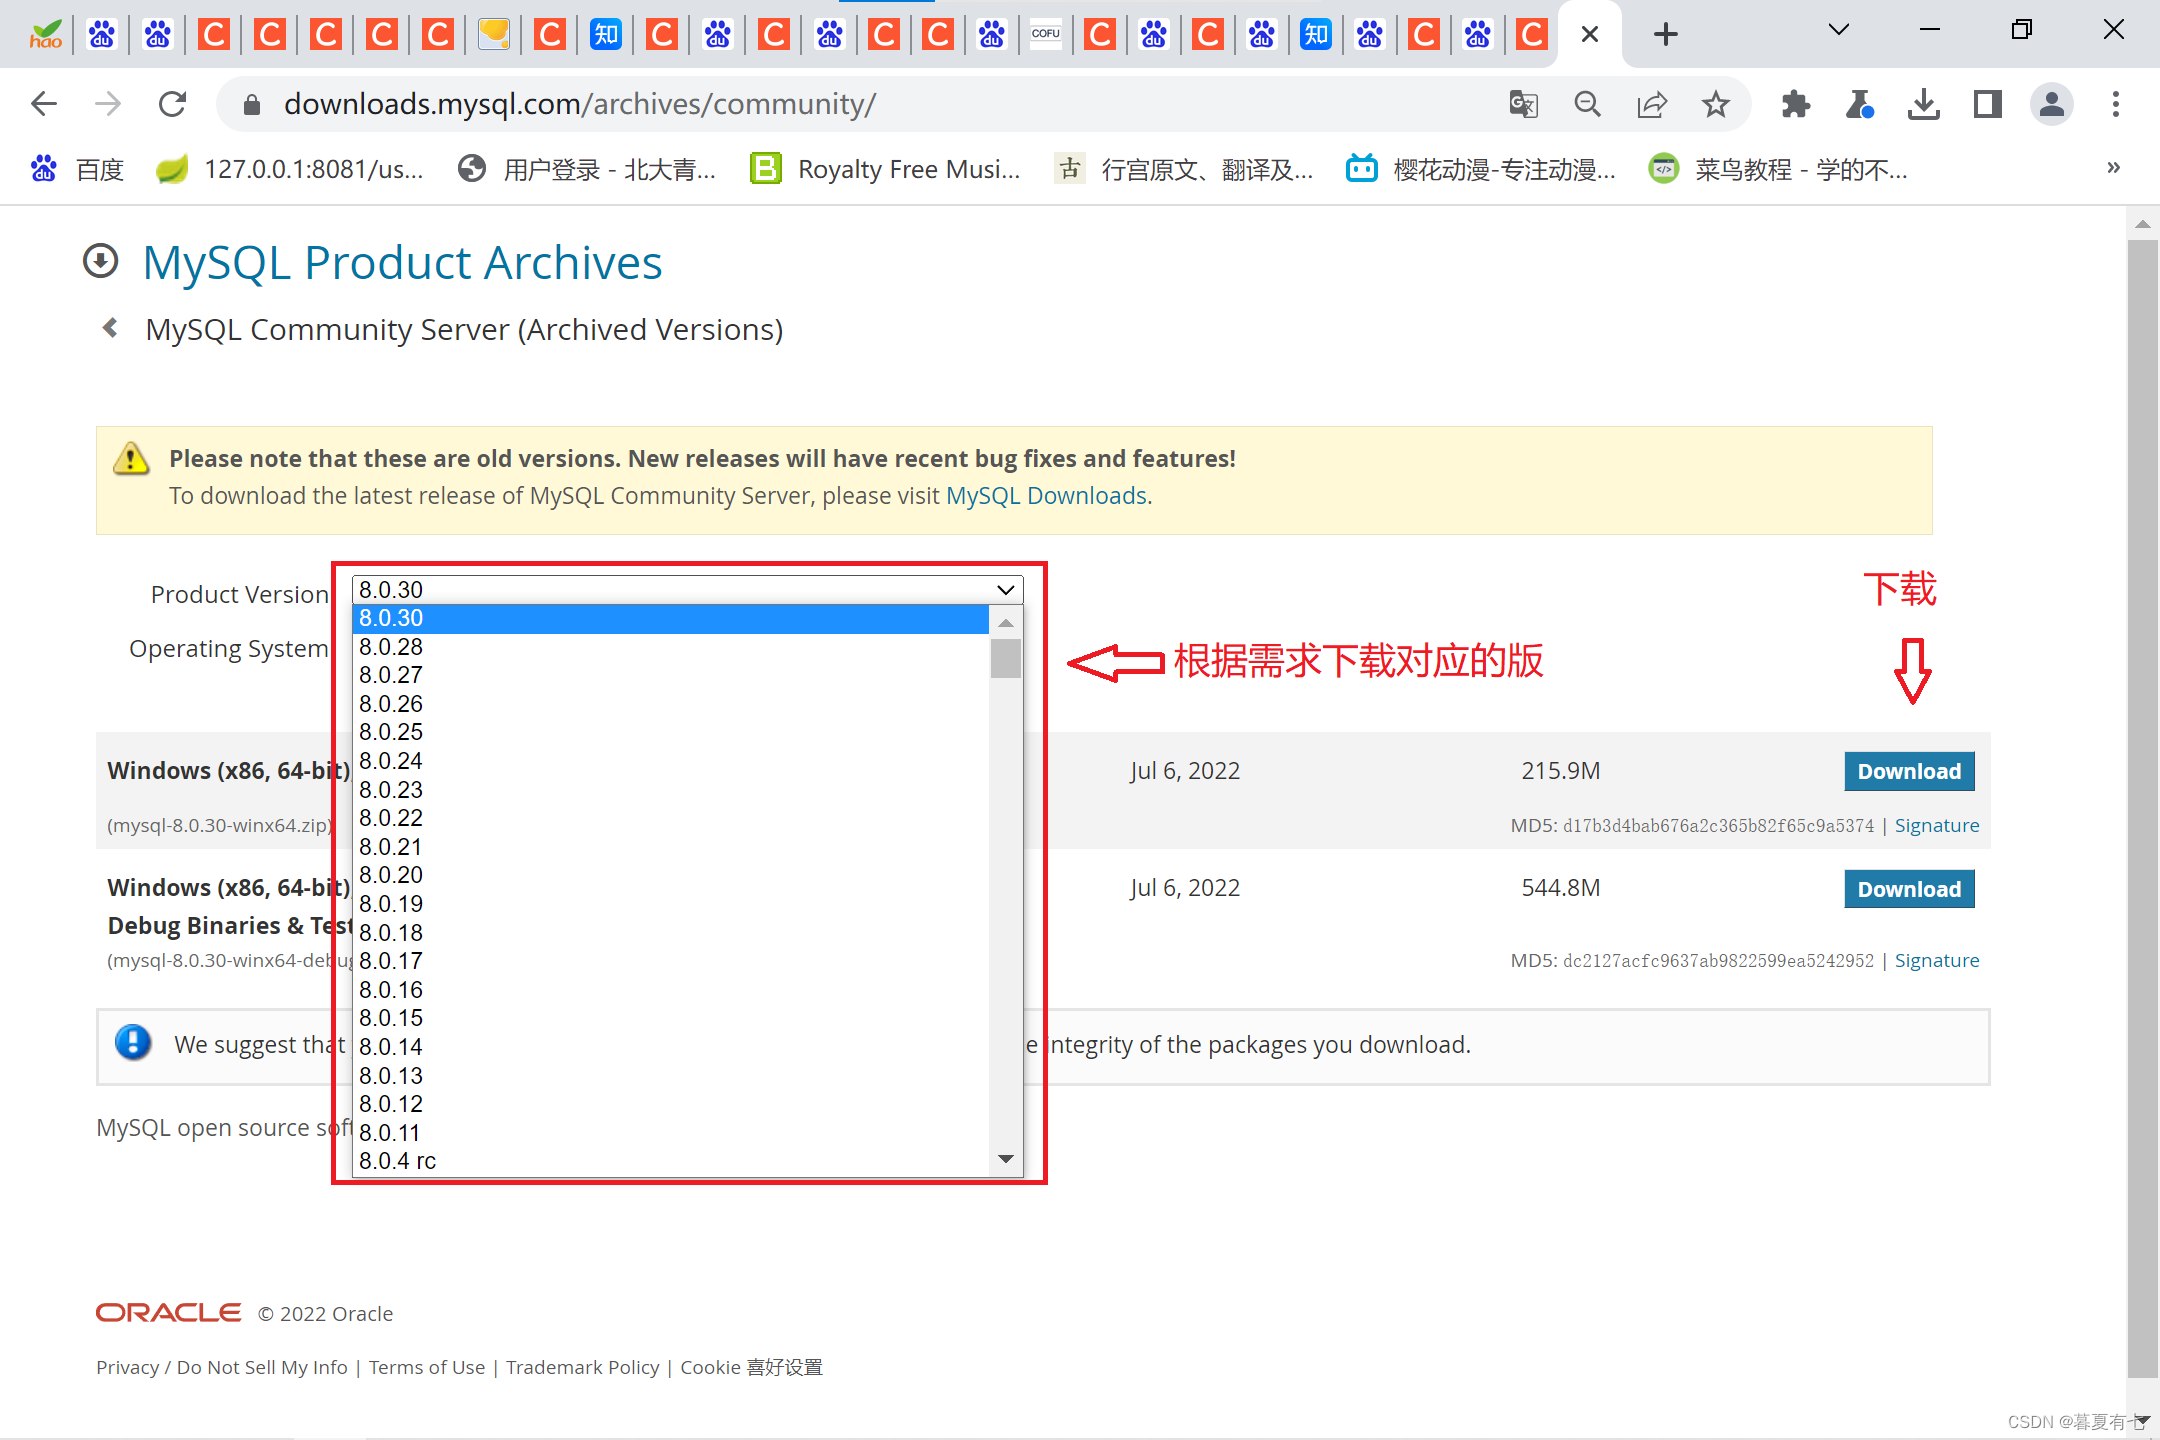Image resolution: width=2160 pixels, height=1440 pixels.
Task: Bookmark this page with the star icon
Action: pyautogui.click(x=1716, y=104)
